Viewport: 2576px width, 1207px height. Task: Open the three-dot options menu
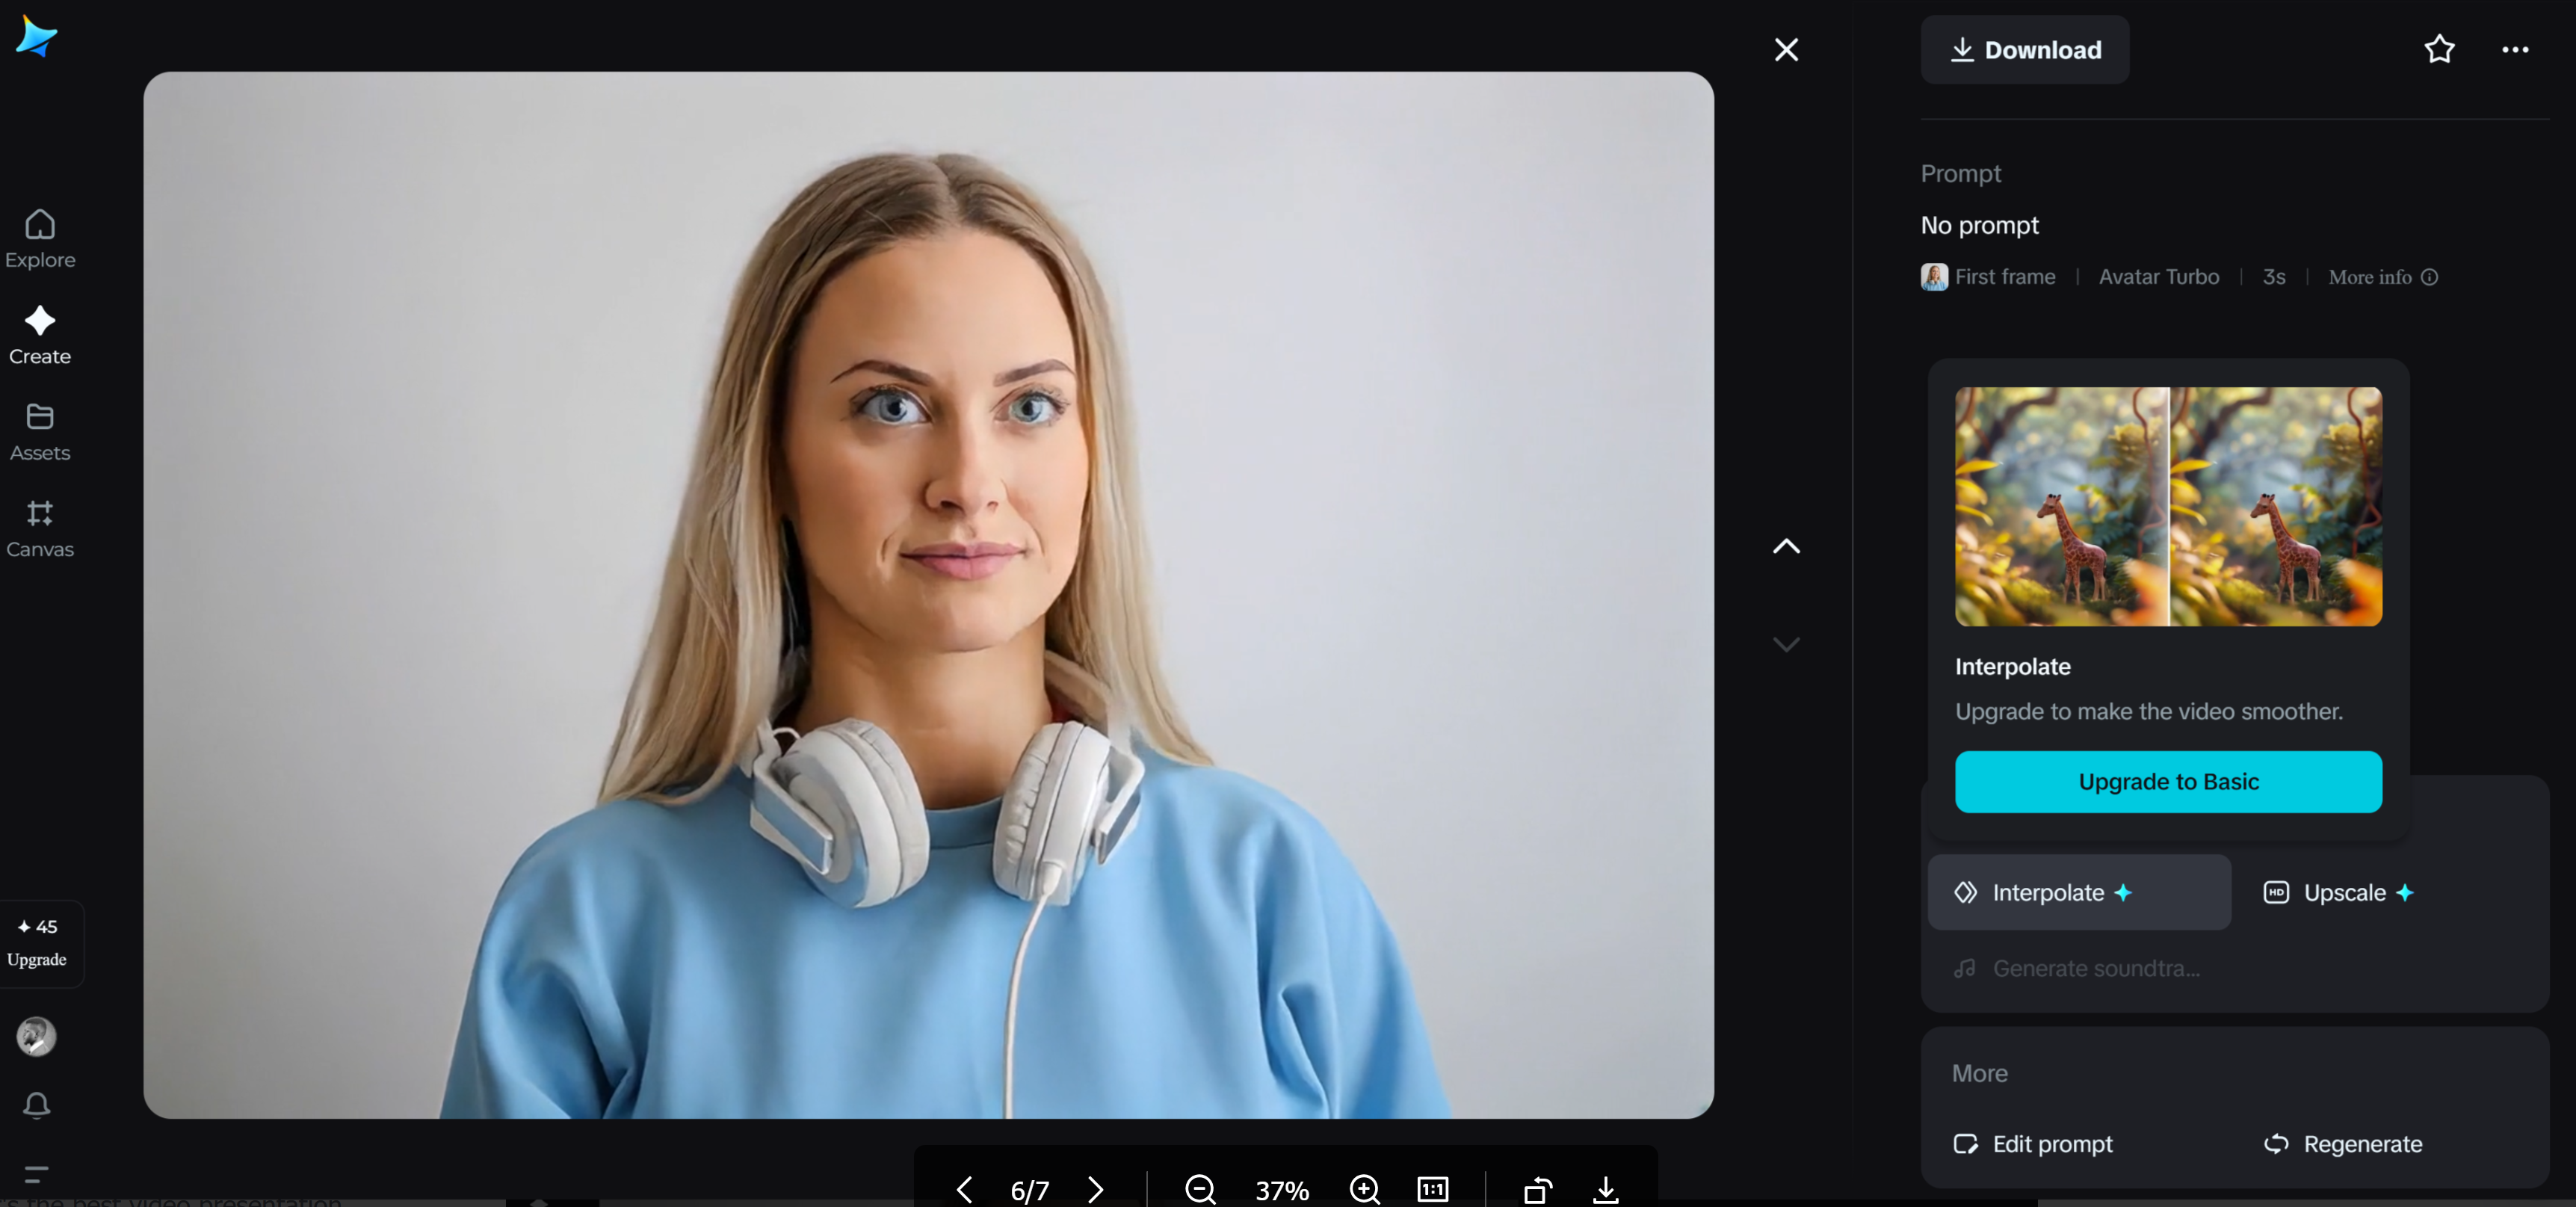pyautogui.click(x=2516, y=49)
